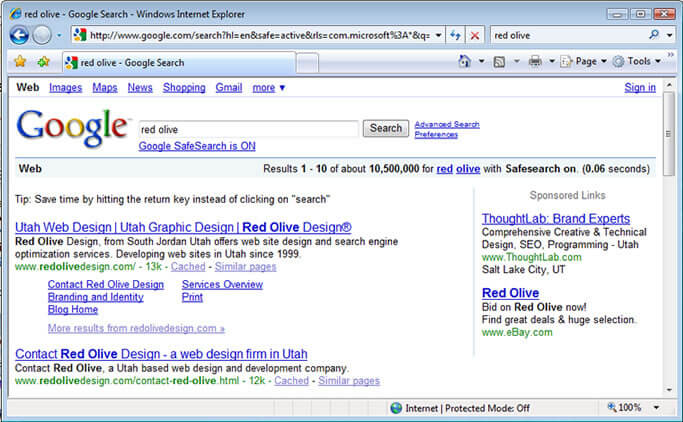Click in the Google search input field
This screenshot has height=422, width=683.
pos(248,129)
